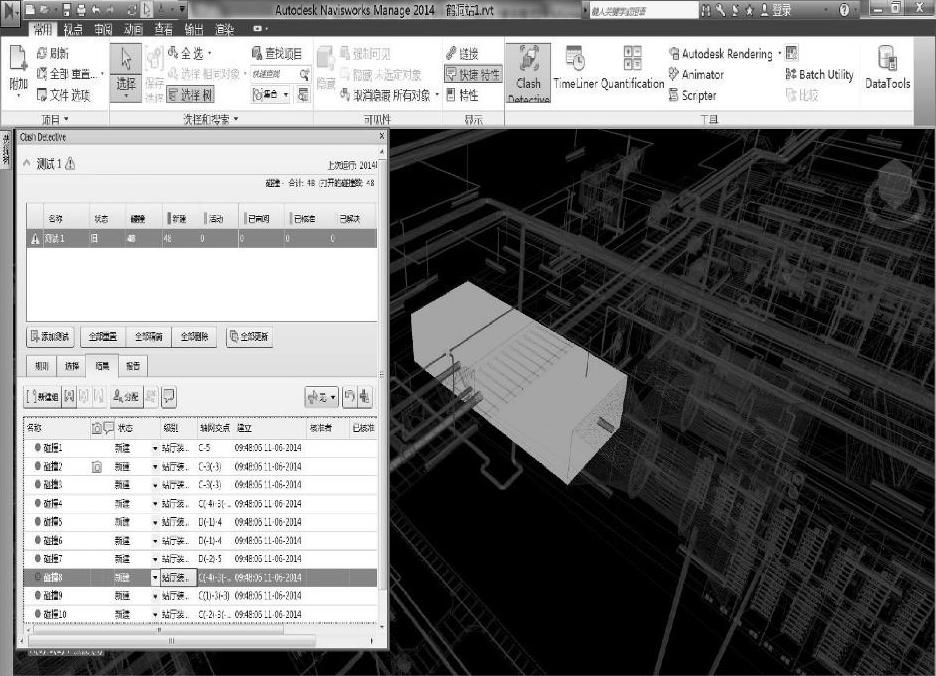The height and width of the screenshot is (676, 936).
Task: Expand the 项目 ribbon panel arrow
Action: [66, 119]
